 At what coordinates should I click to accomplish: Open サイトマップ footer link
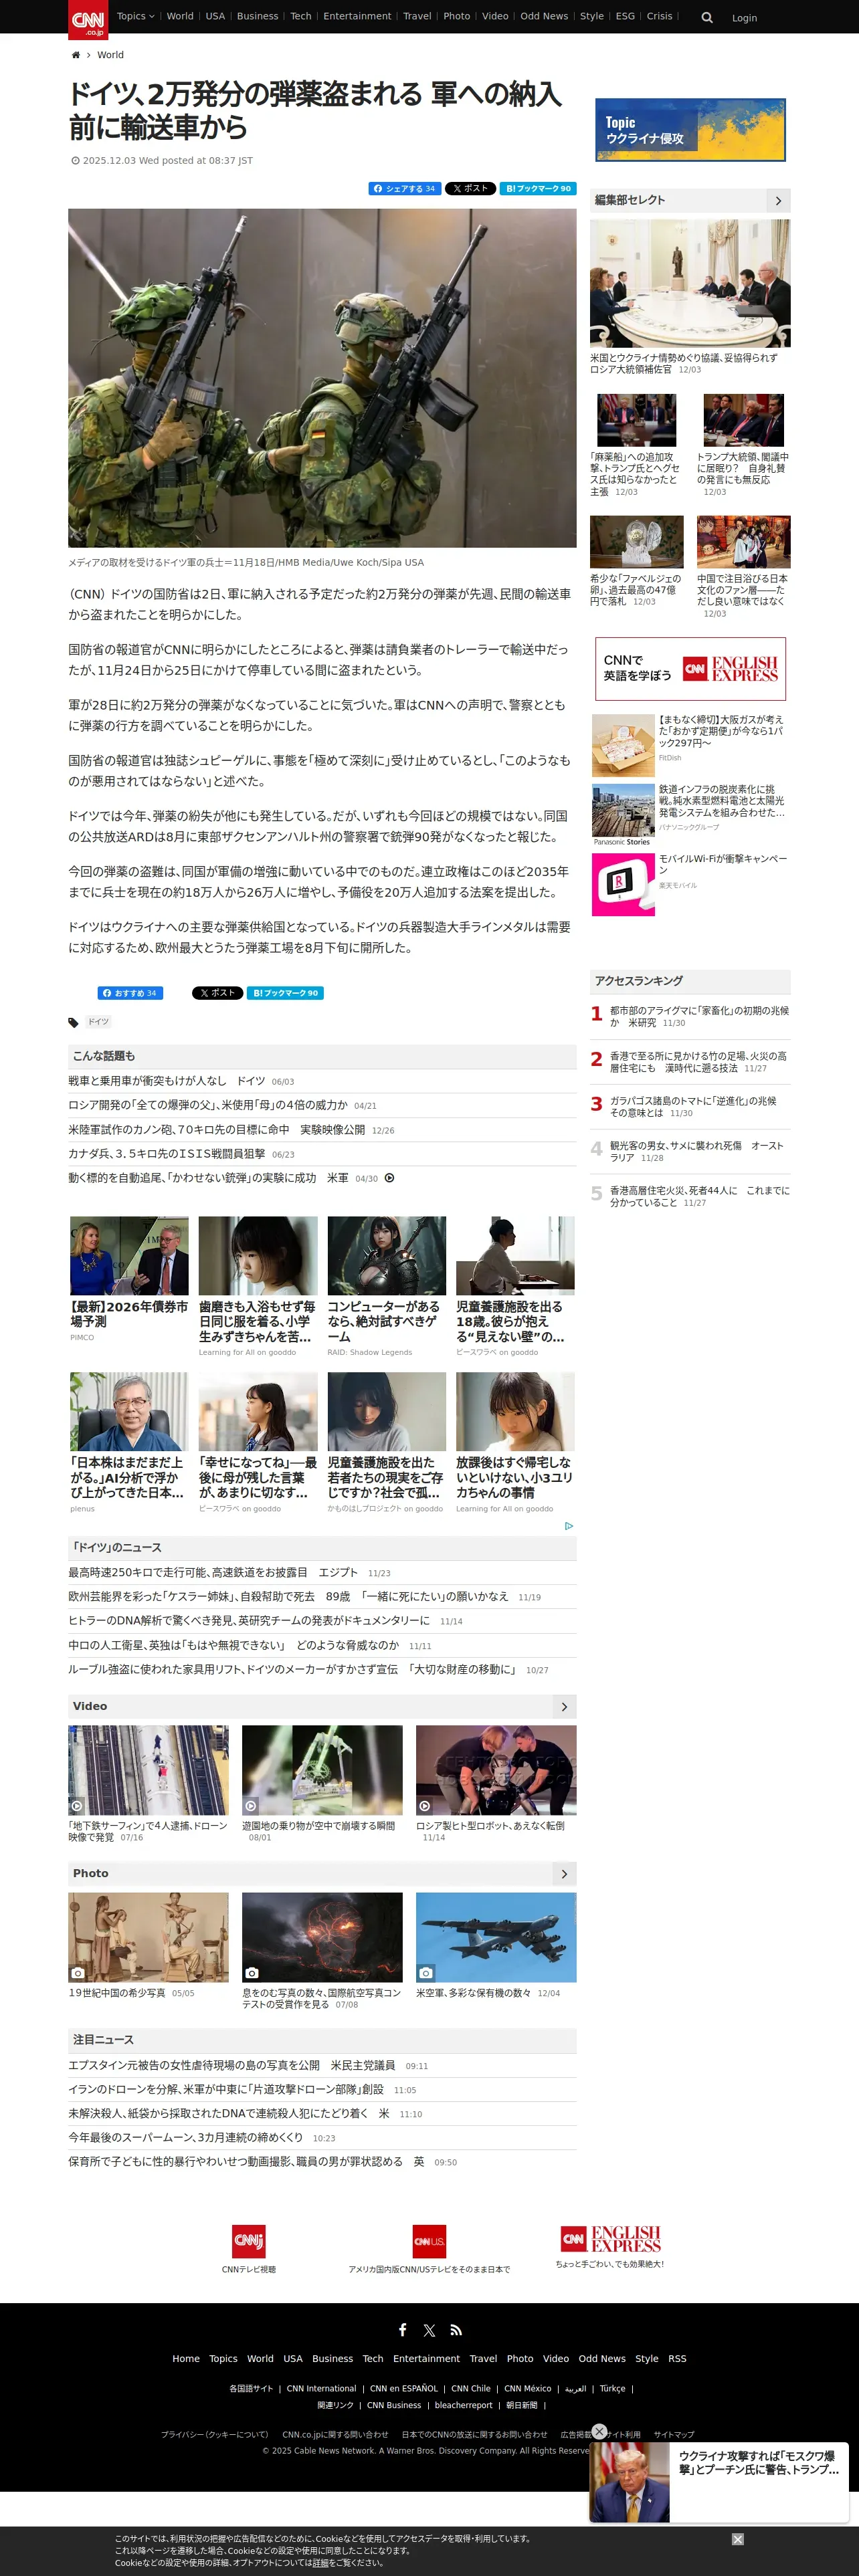[673, 2435]
